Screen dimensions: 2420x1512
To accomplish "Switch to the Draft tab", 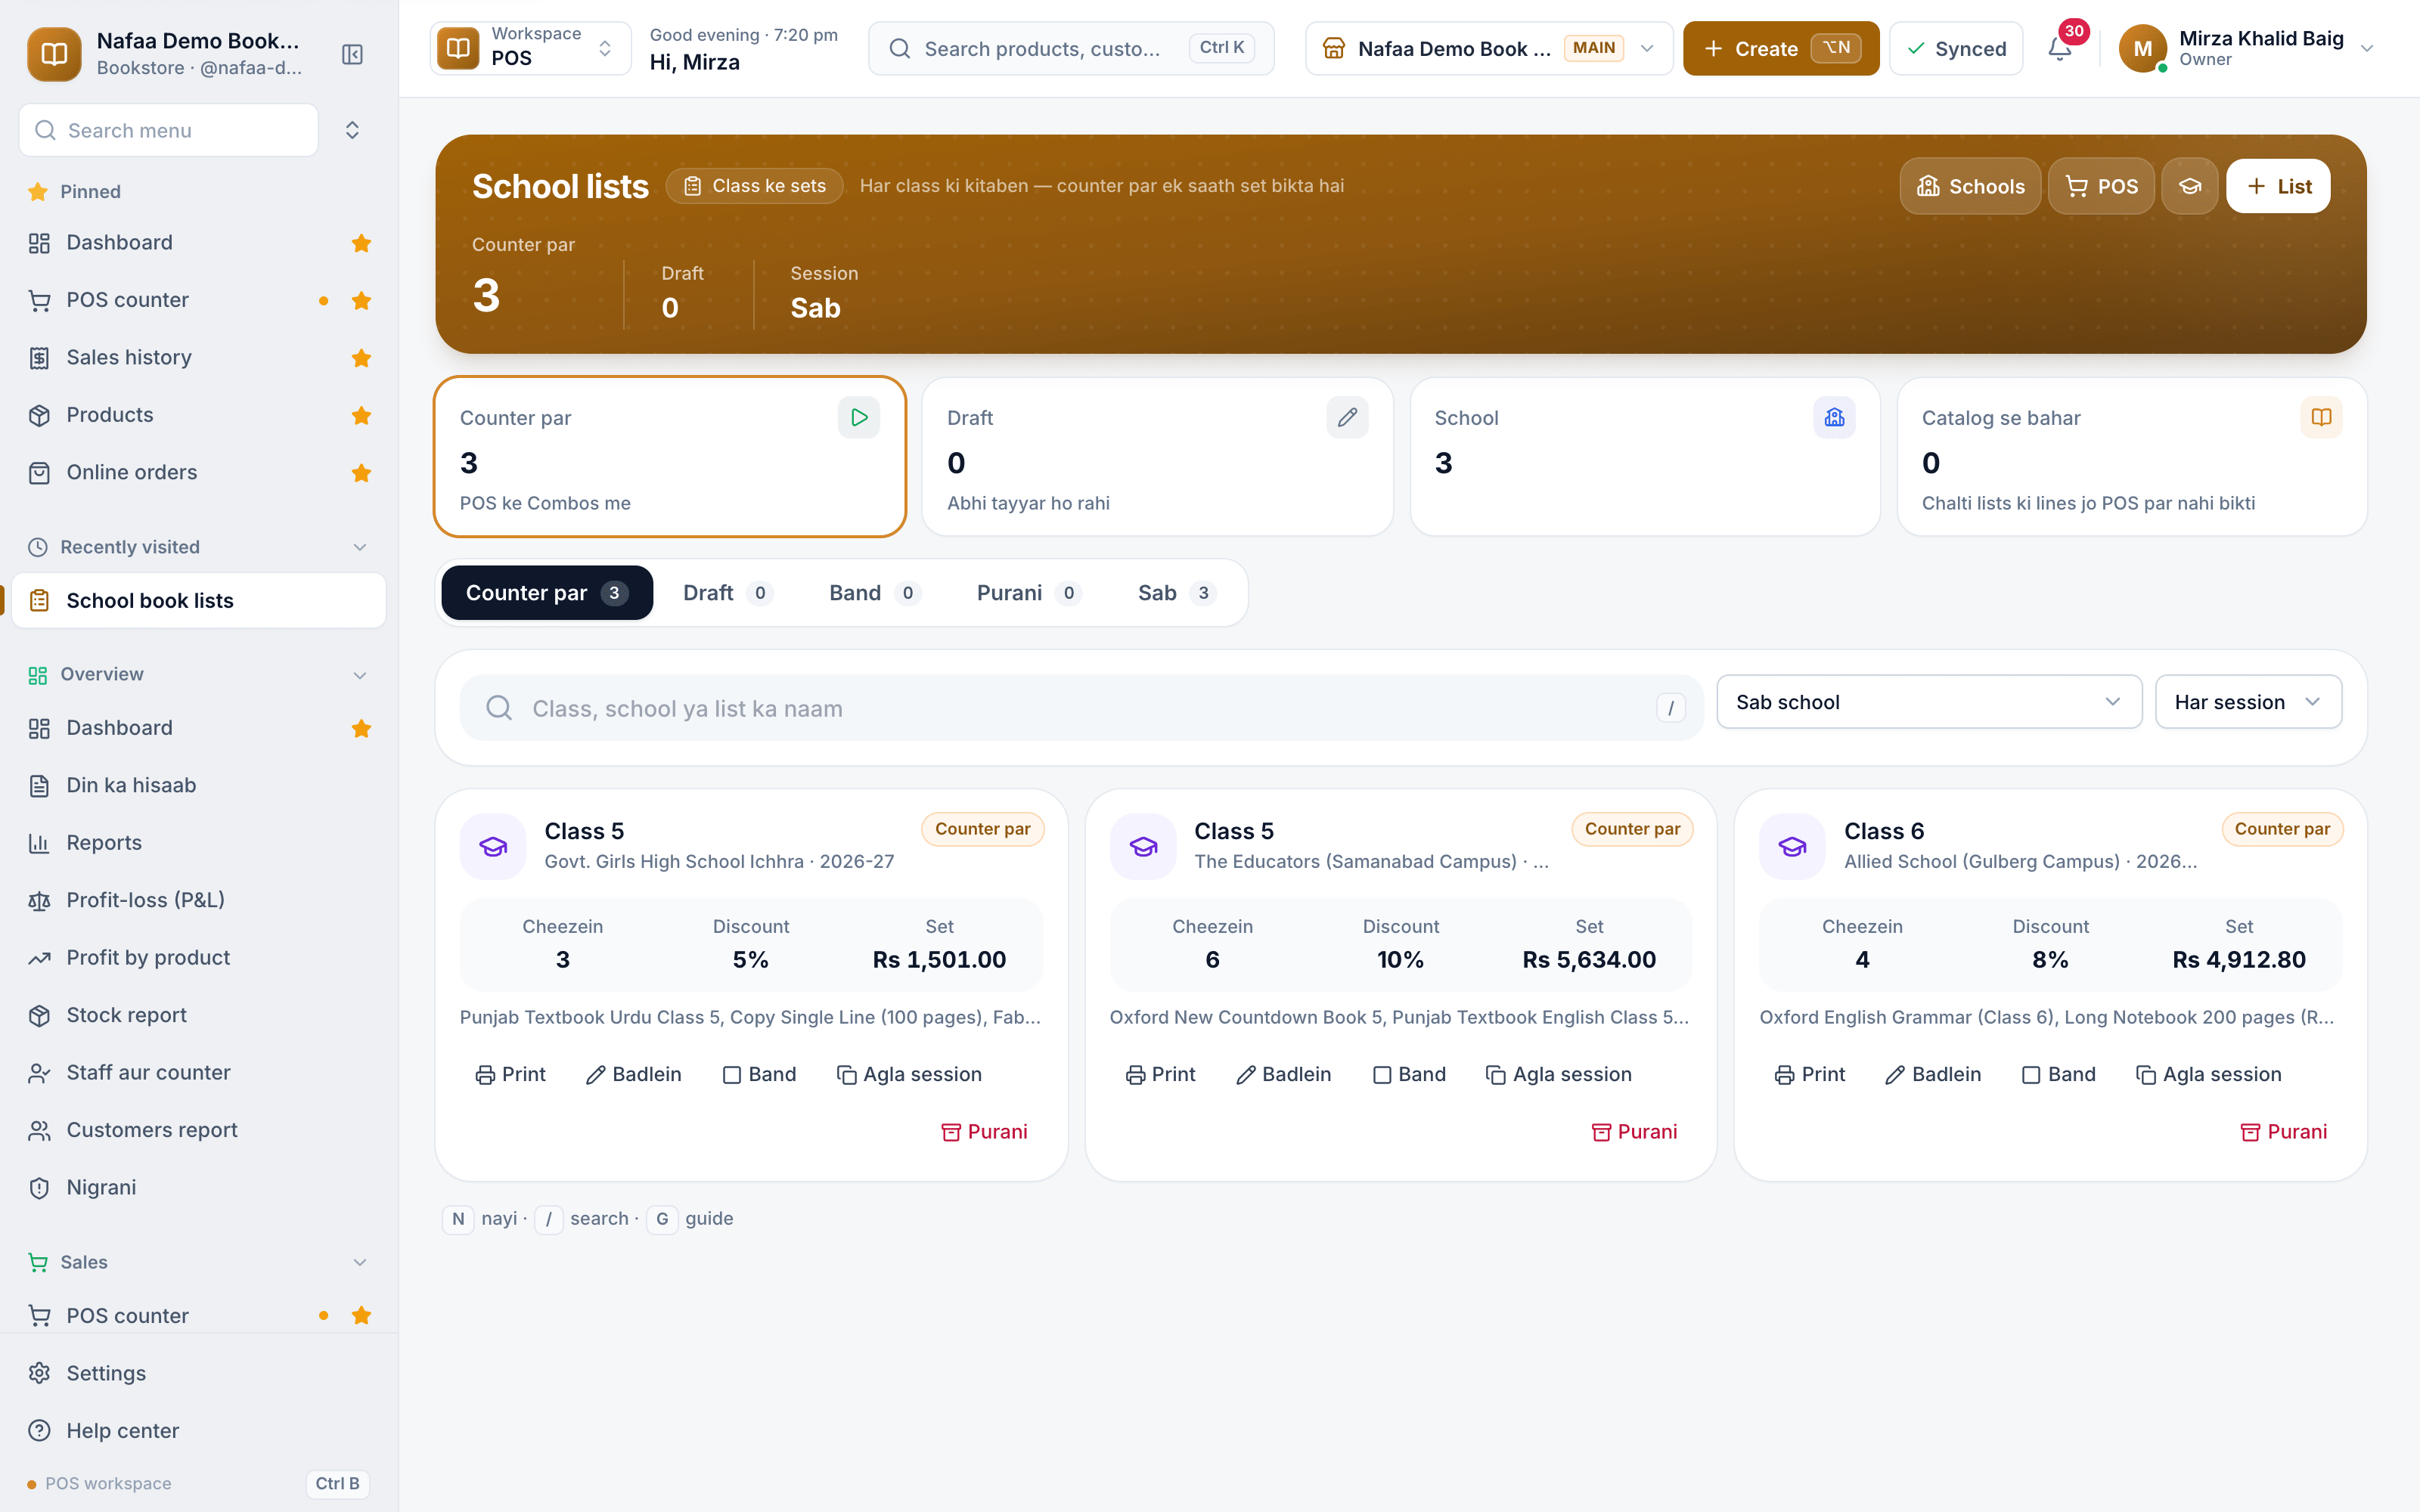I will click(727, 593).
